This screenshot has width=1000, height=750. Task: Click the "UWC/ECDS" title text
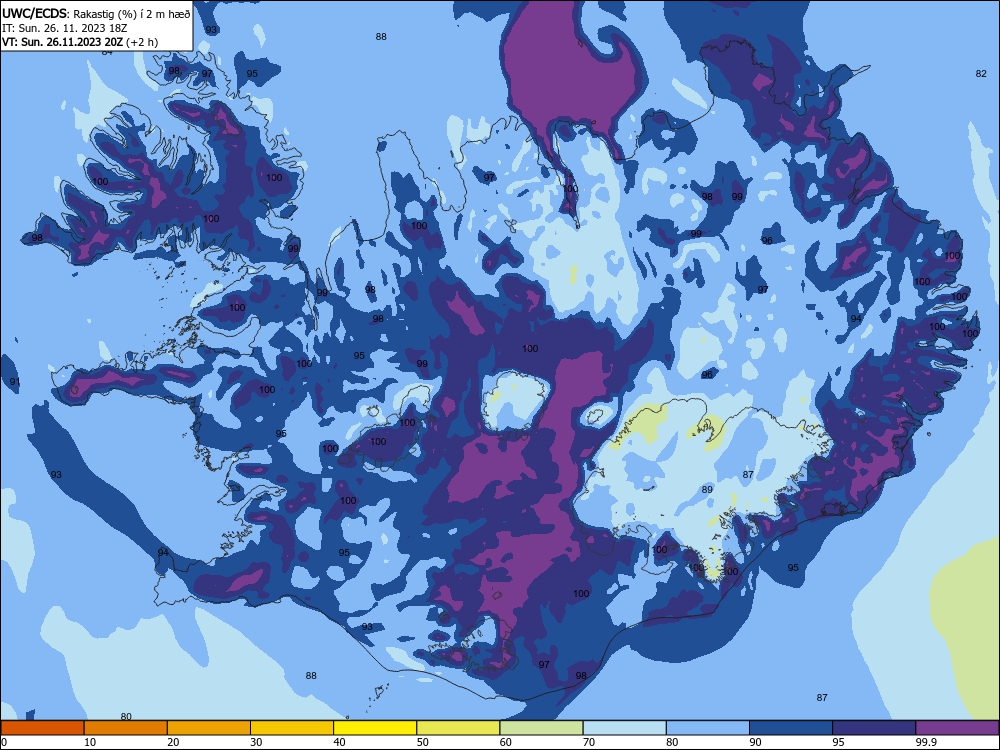(34, 14)
